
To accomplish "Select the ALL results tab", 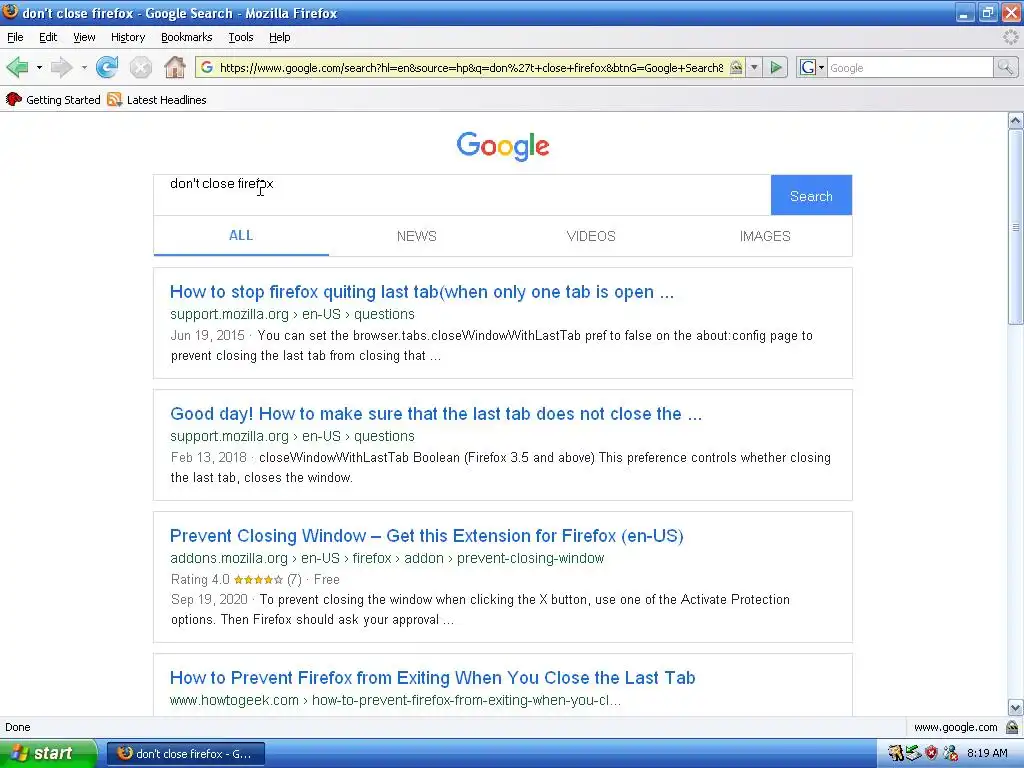I will click(241, 236).
